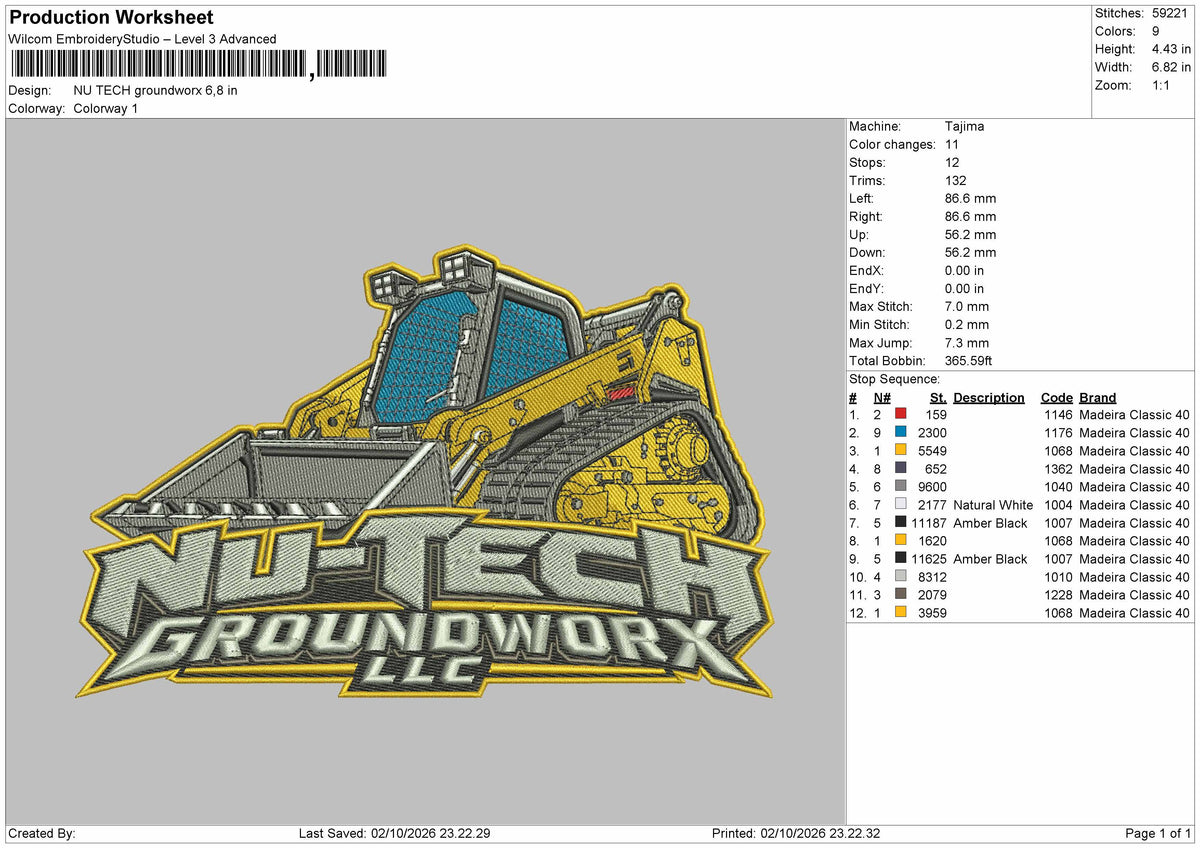Click 'Amber Black' description in row 9
The image size is (1200, 848).
(x=990, y=559)
